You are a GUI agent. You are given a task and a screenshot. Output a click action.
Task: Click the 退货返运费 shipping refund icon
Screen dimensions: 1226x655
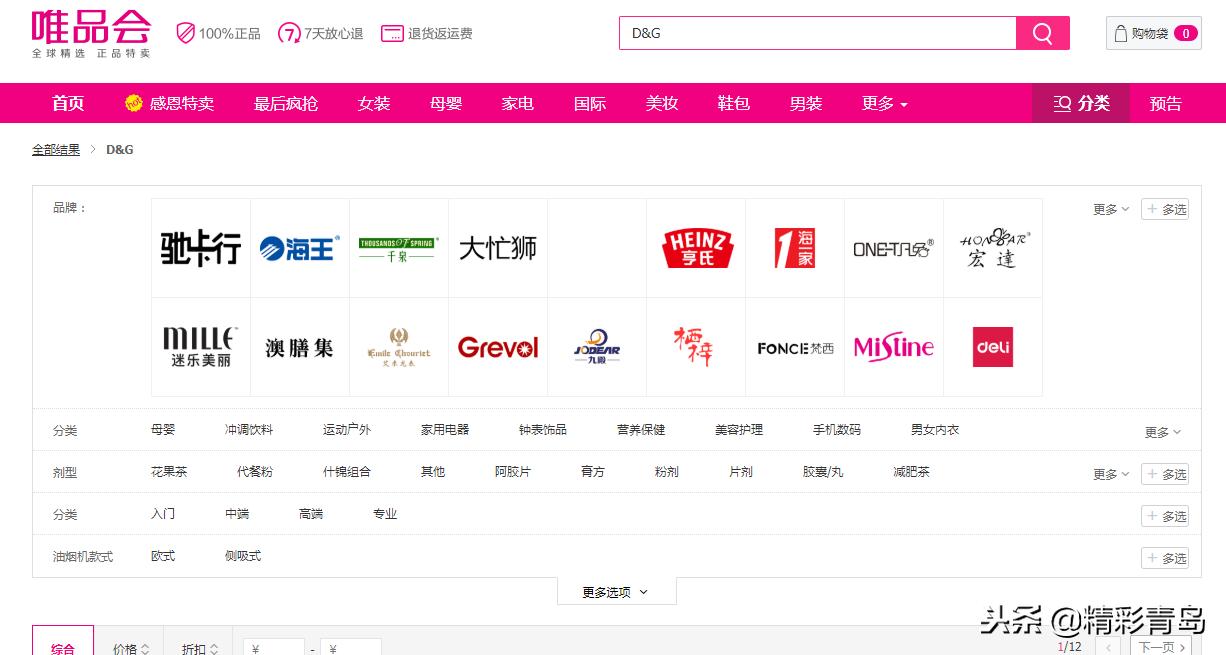[392, 33]
